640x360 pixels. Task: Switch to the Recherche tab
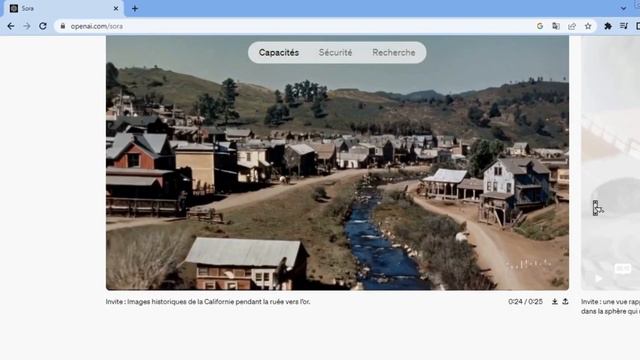(x=393, y=53)
